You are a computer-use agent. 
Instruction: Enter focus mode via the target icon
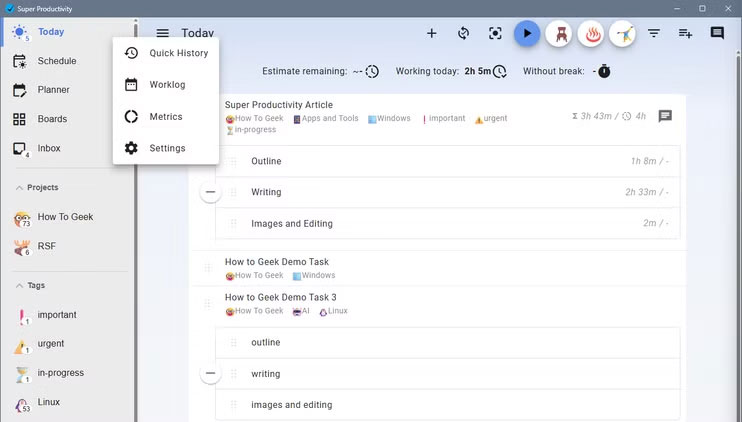[x=495, y=33]
